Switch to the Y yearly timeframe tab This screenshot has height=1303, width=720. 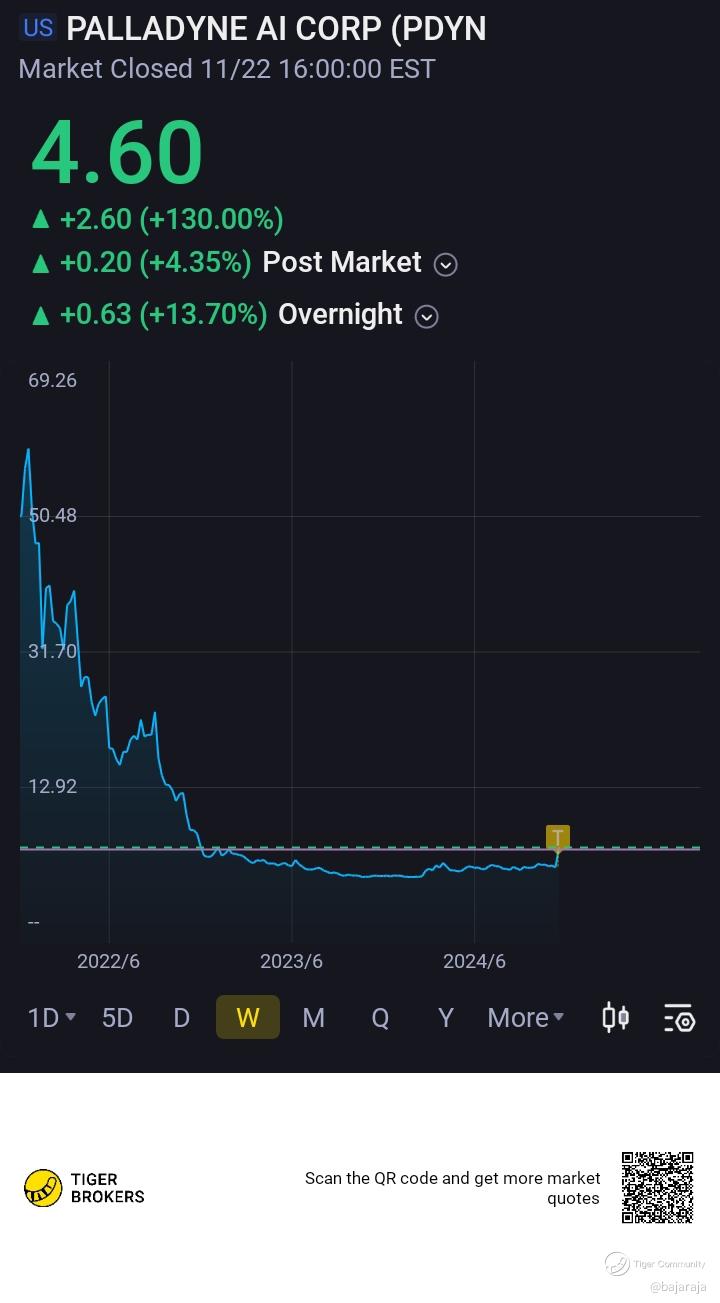(446, 1018)
